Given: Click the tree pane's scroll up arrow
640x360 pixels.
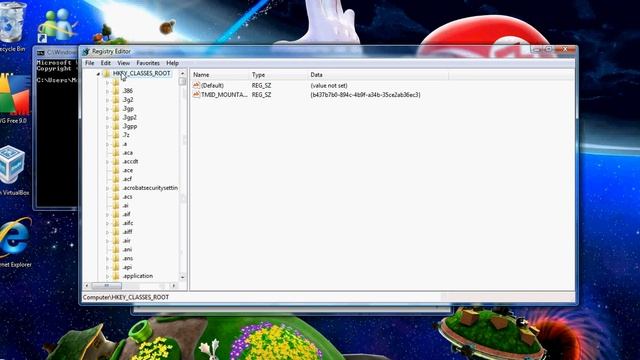Looking at the screenshot, I should point(182,73).
